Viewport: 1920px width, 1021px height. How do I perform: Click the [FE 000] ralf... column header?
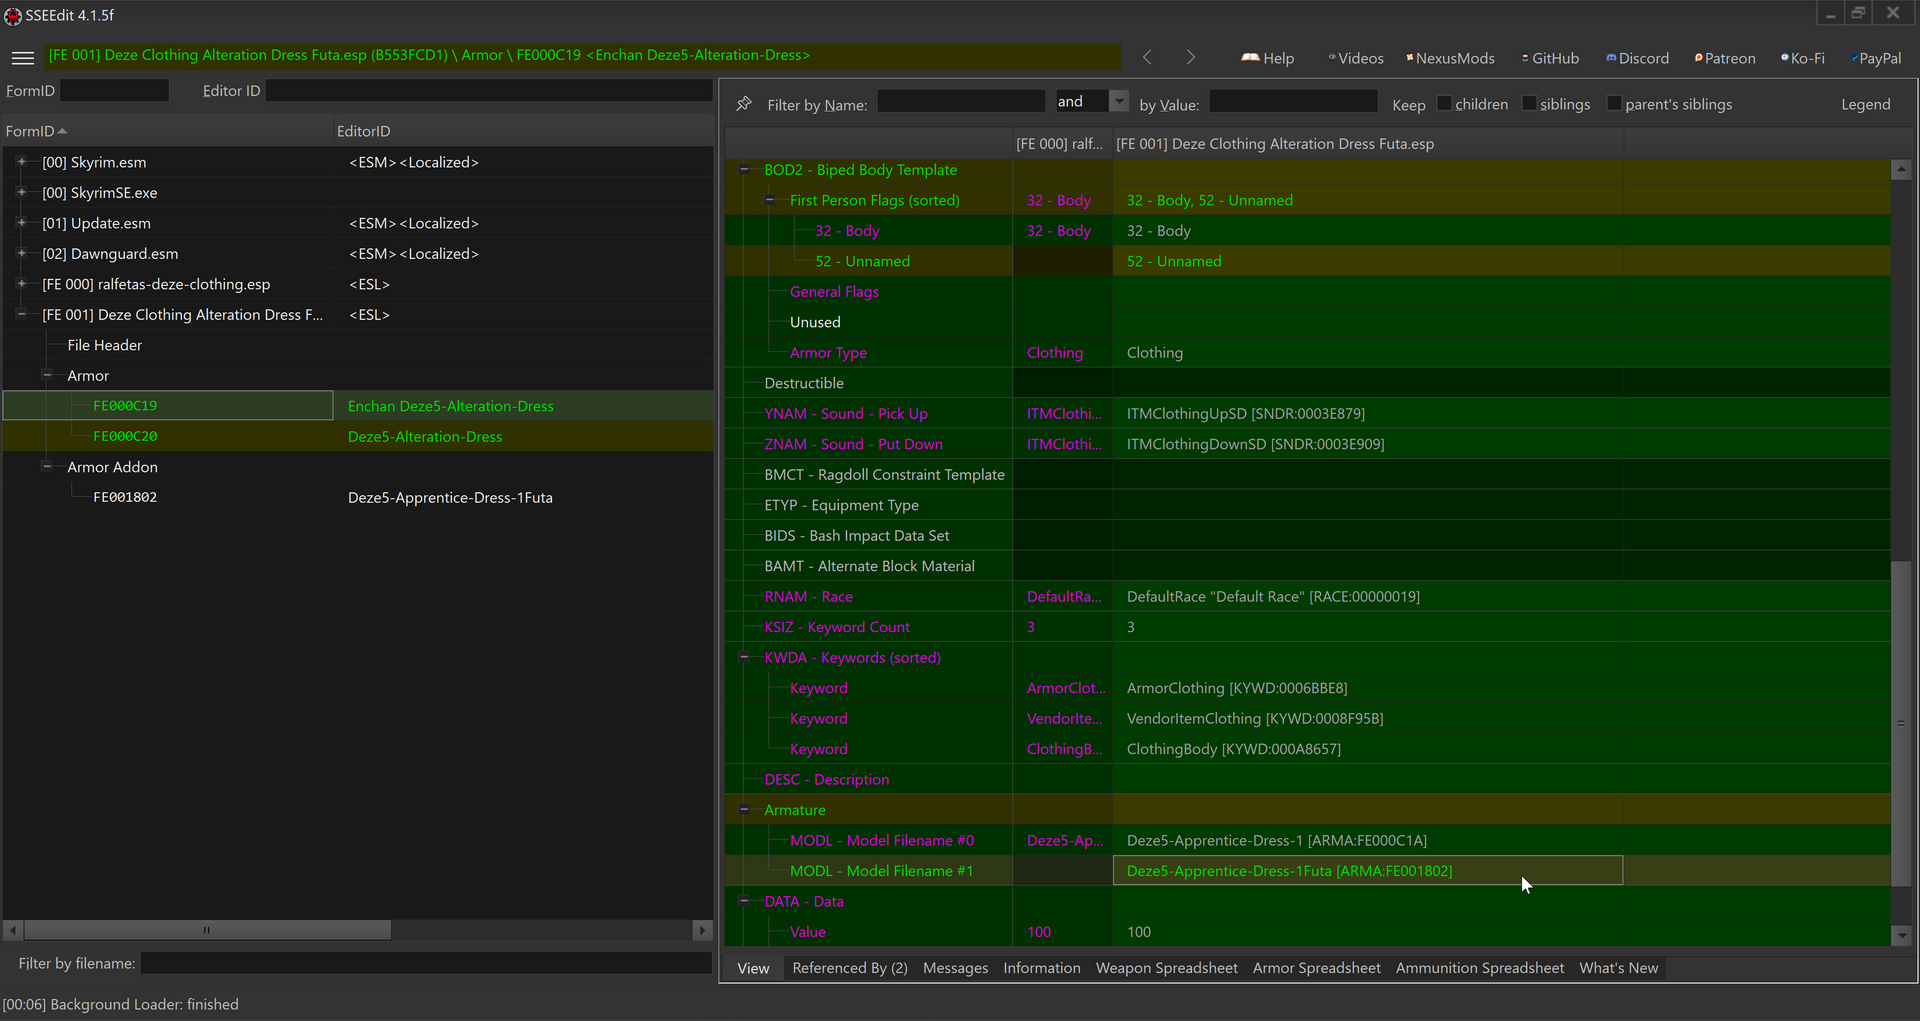[x=1062, y=144]
